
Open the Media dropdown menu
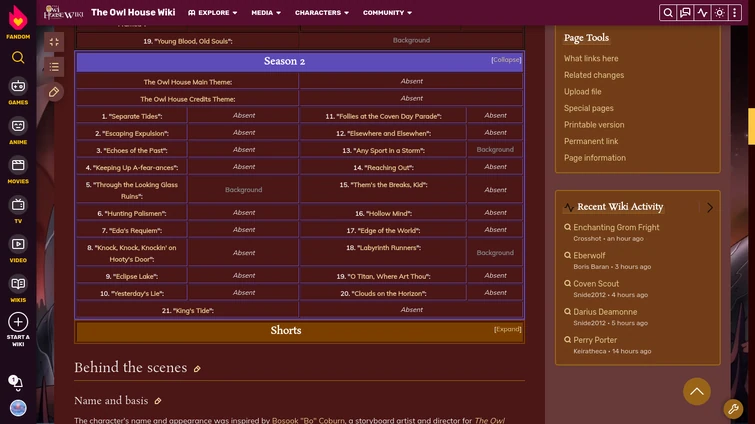[266, 13]
